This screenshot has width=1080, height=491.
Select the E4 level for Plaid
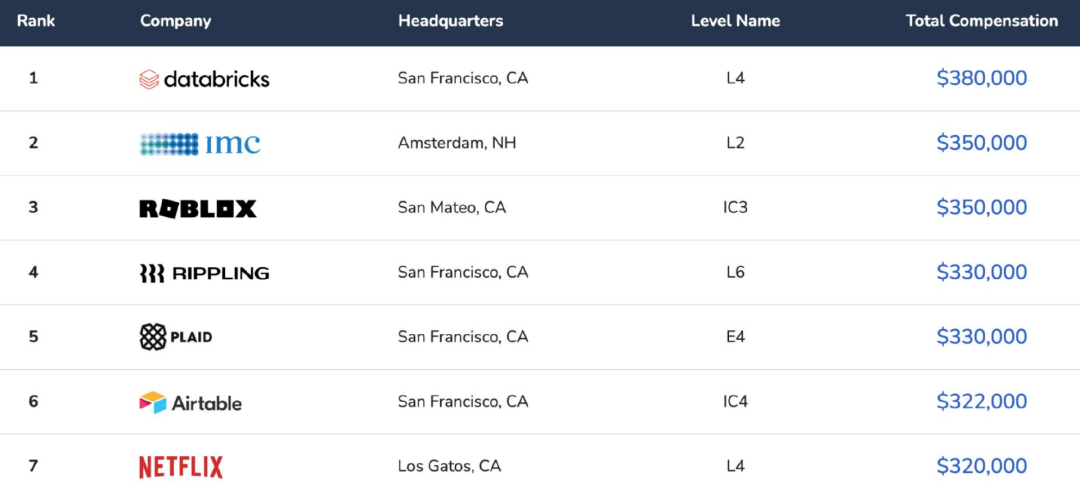point(735,337)
